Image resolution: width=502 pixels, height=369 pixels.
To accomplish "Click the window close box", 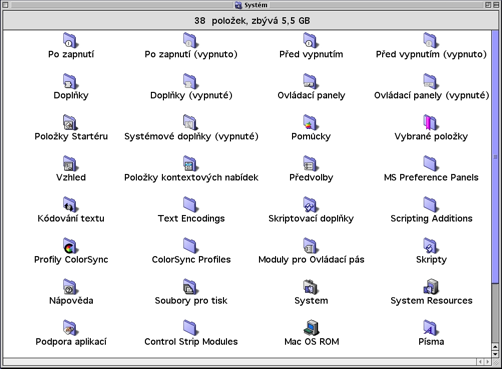I will (x=5, y=5).
